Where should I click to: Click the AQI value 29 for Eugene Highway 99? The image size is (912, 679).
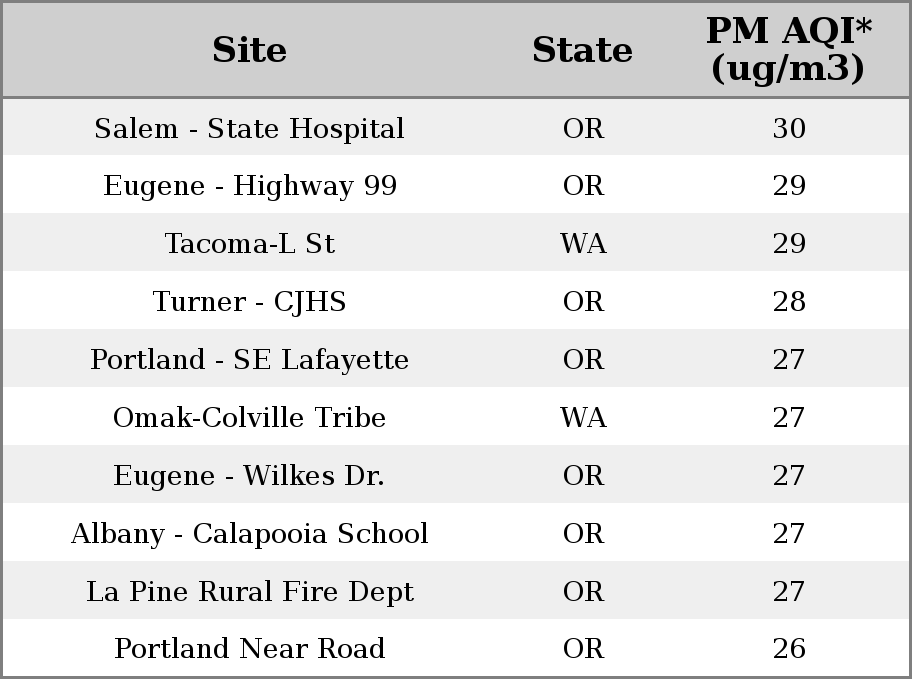click(789, 186)
